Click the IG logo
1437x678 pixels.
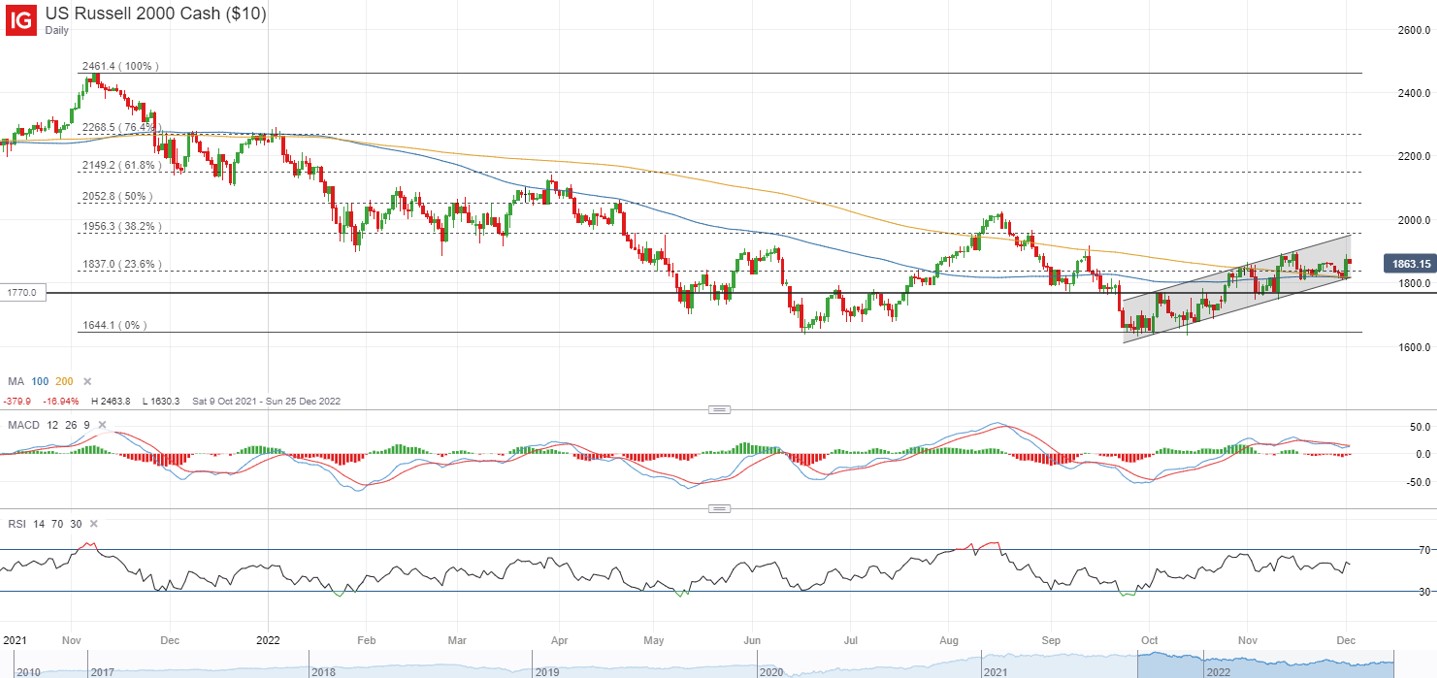coord(23,20)
